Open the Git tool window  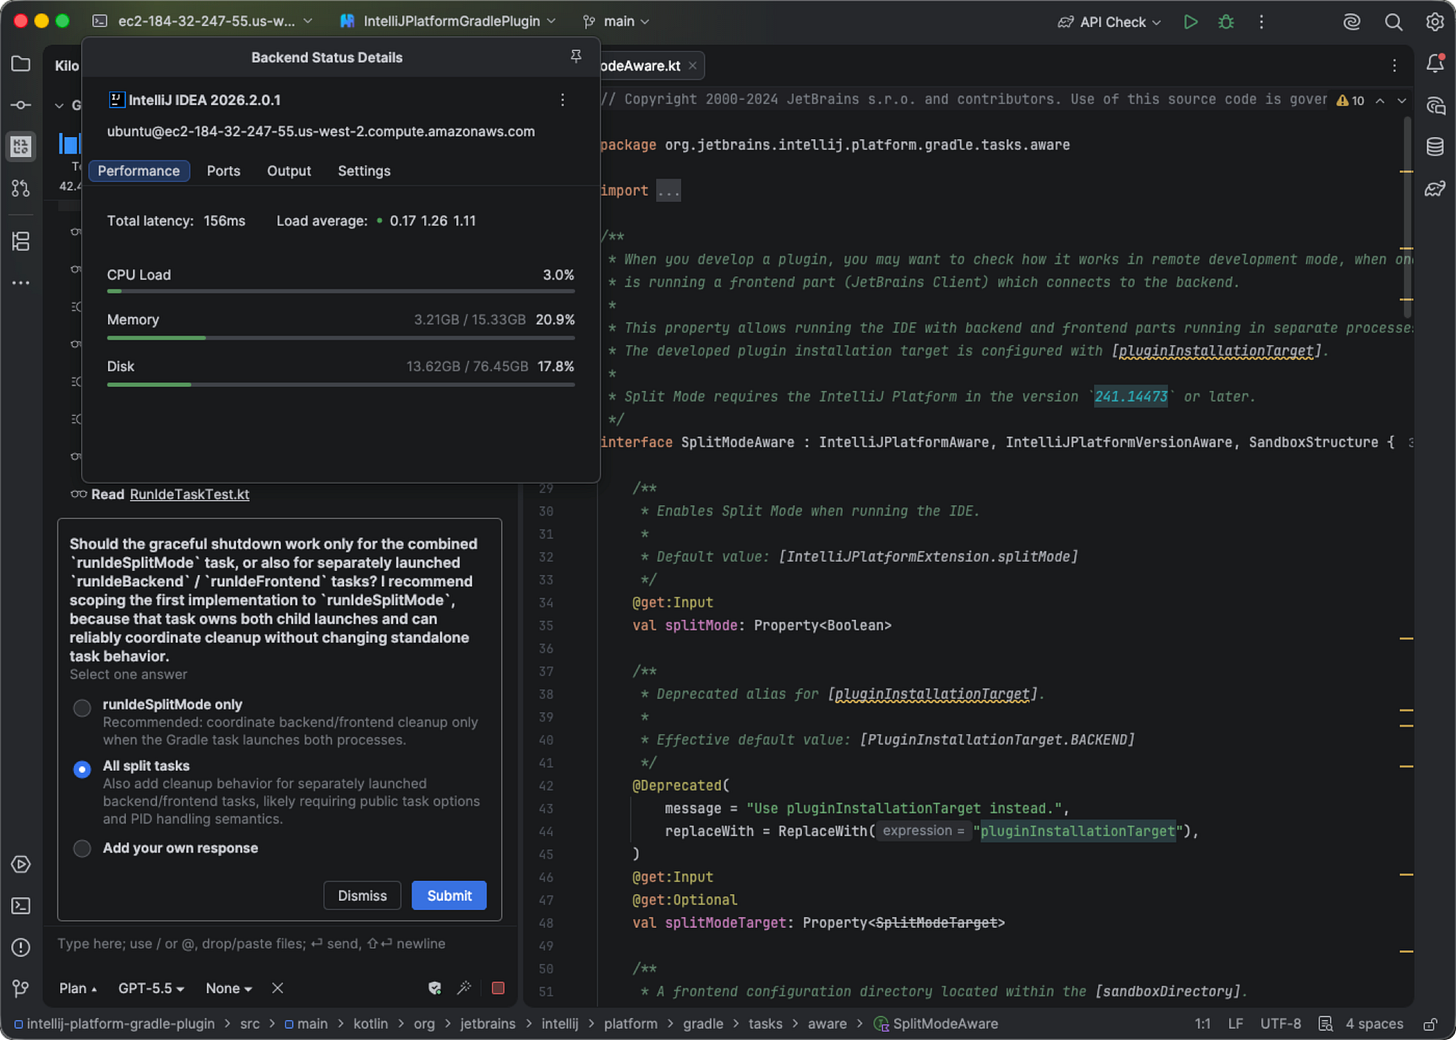(x=20, y=988)
